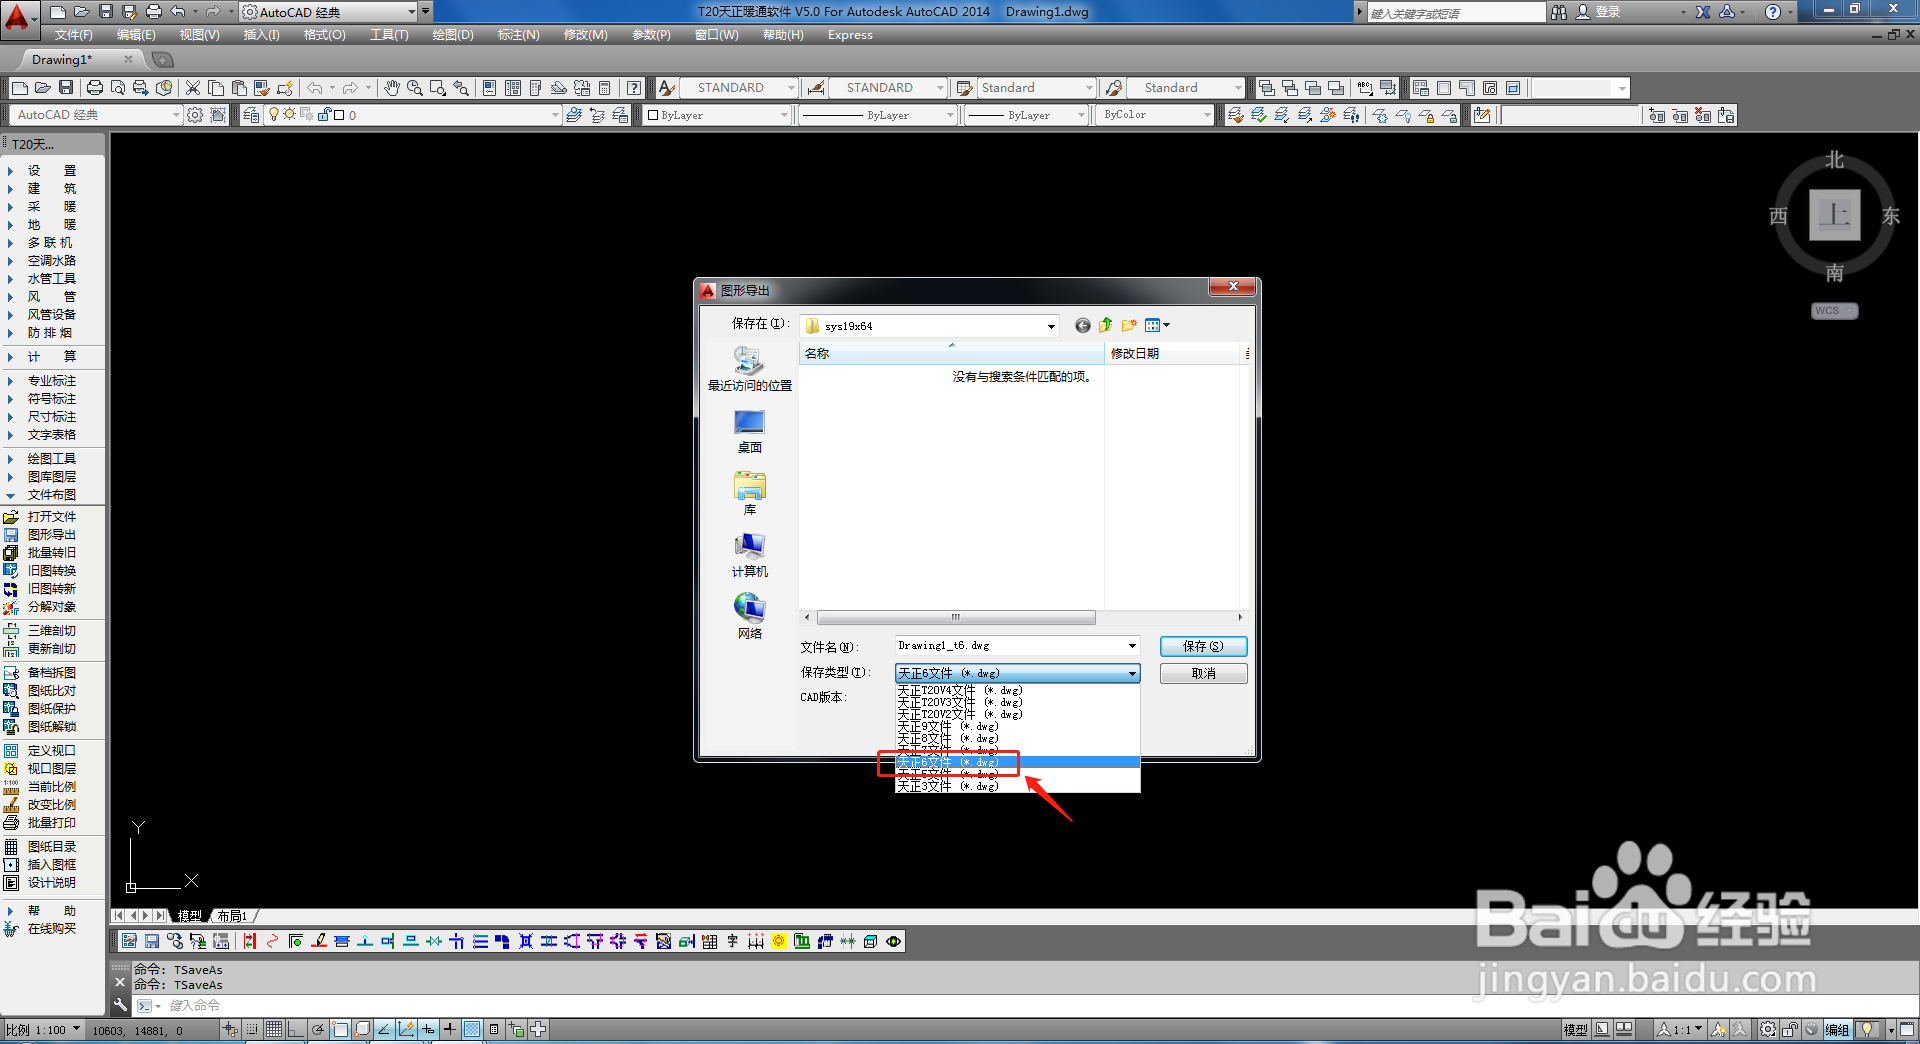Open the 保存在 folder dropdown
This screenshot has height=1044, width=1920.
click(1051, 326)
